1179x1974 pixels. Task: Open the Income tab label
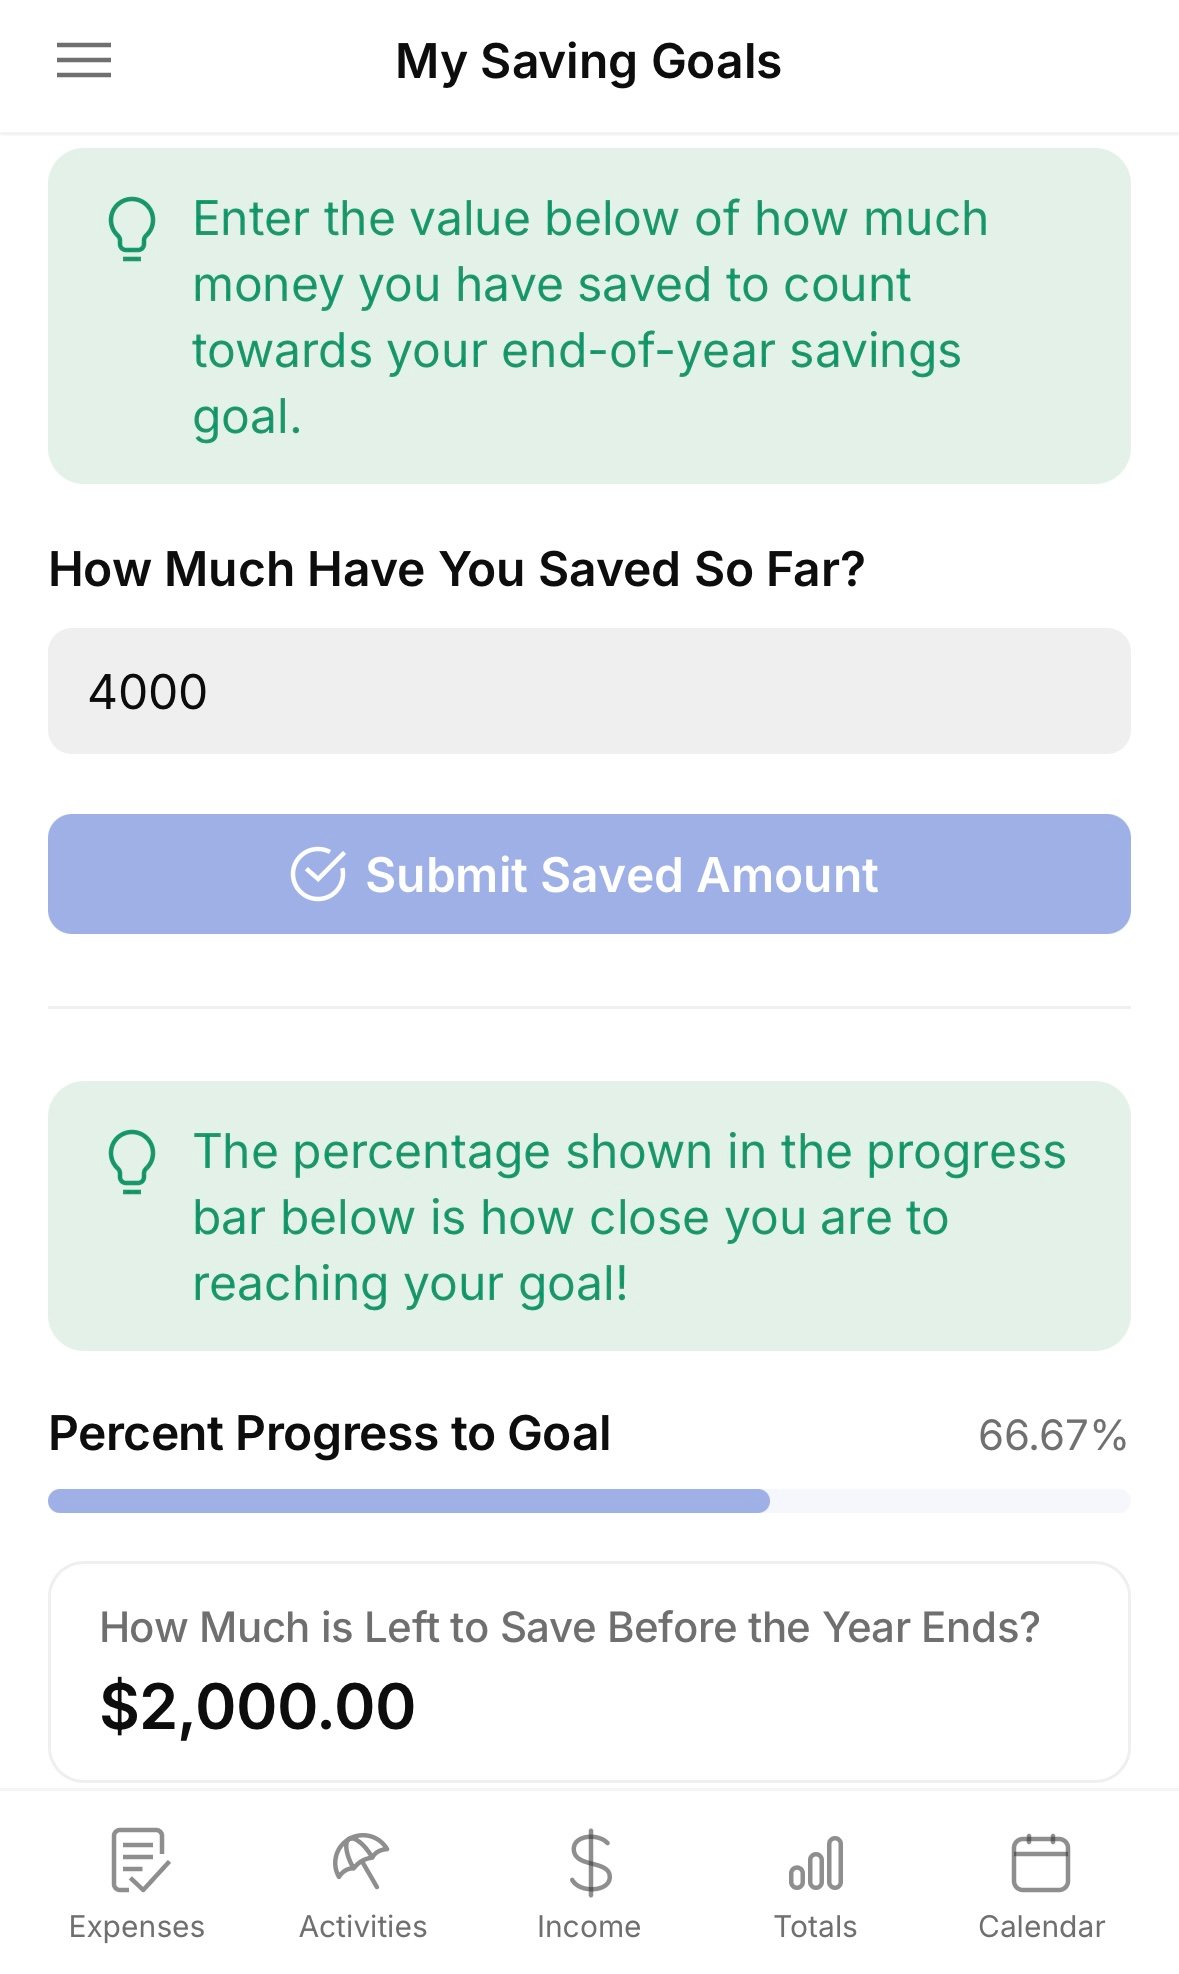[589, 1927]
